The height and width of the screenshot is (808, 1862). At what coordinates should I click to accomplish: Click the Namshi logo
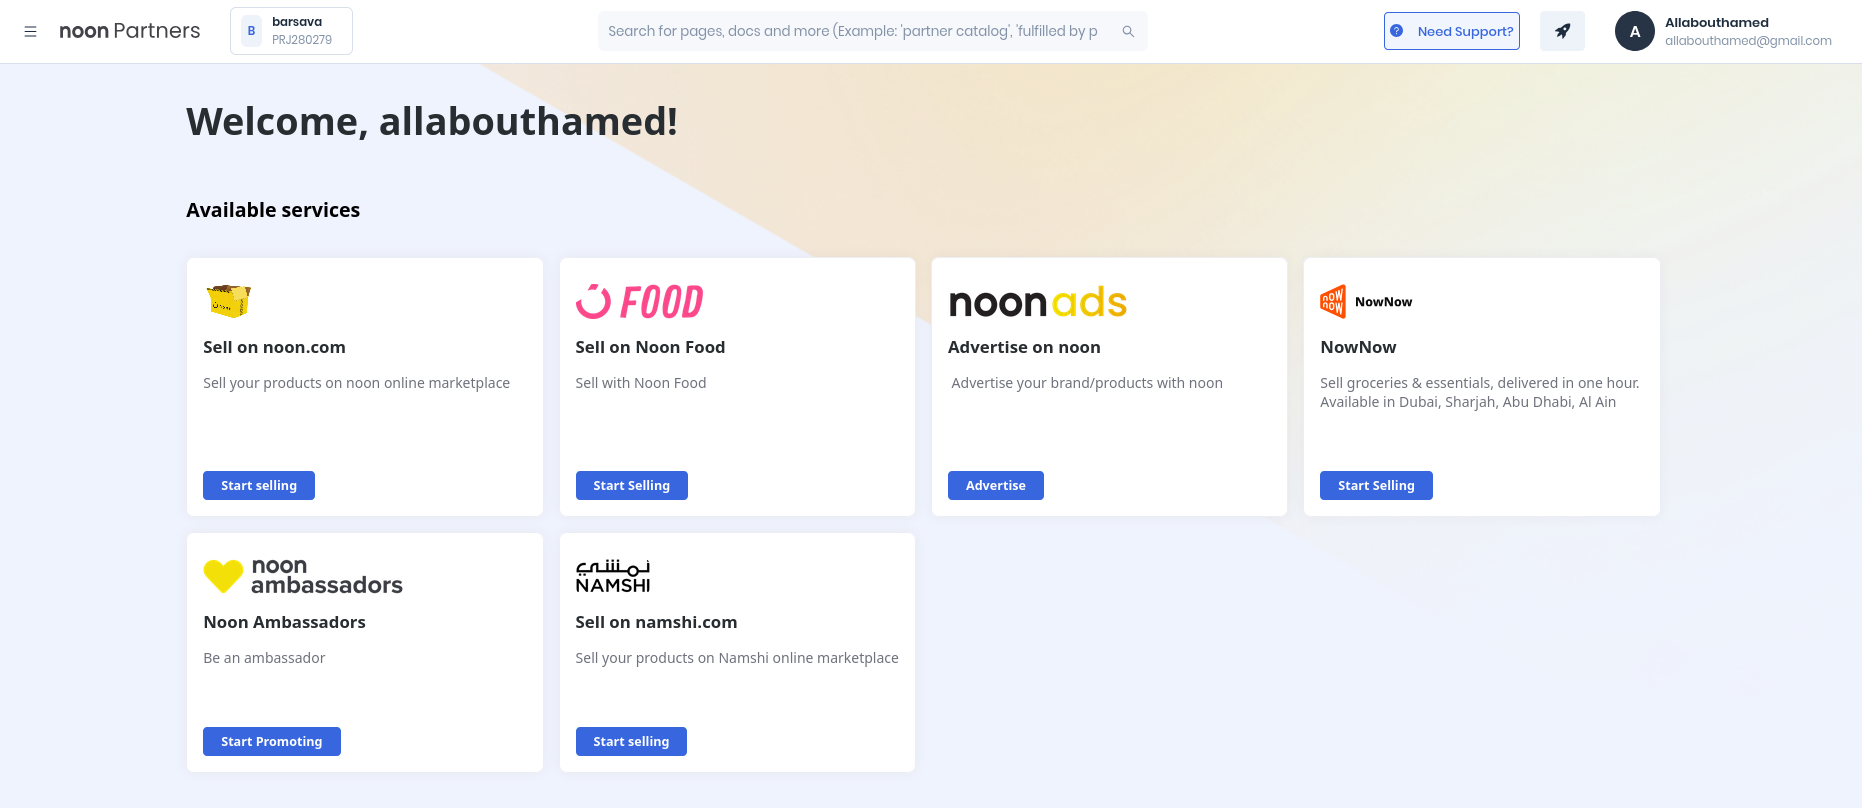[613, 576]
